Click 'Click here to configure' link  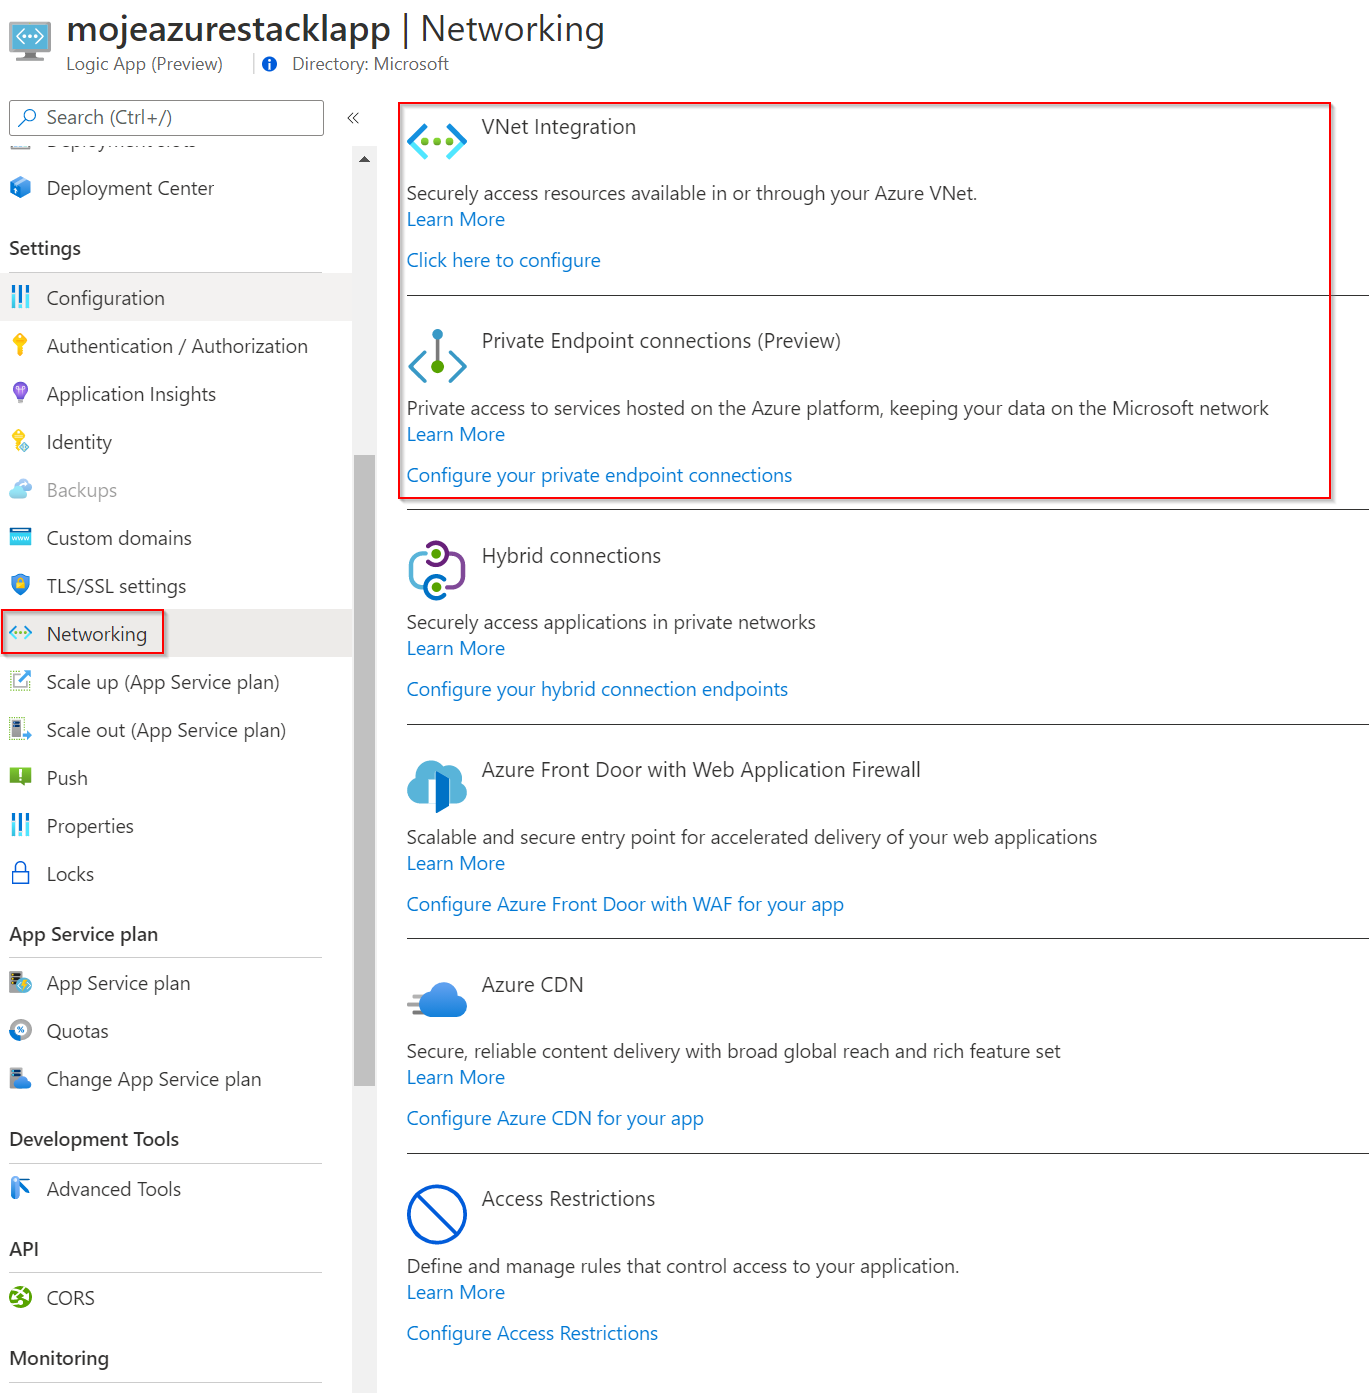tap(503, 260)
